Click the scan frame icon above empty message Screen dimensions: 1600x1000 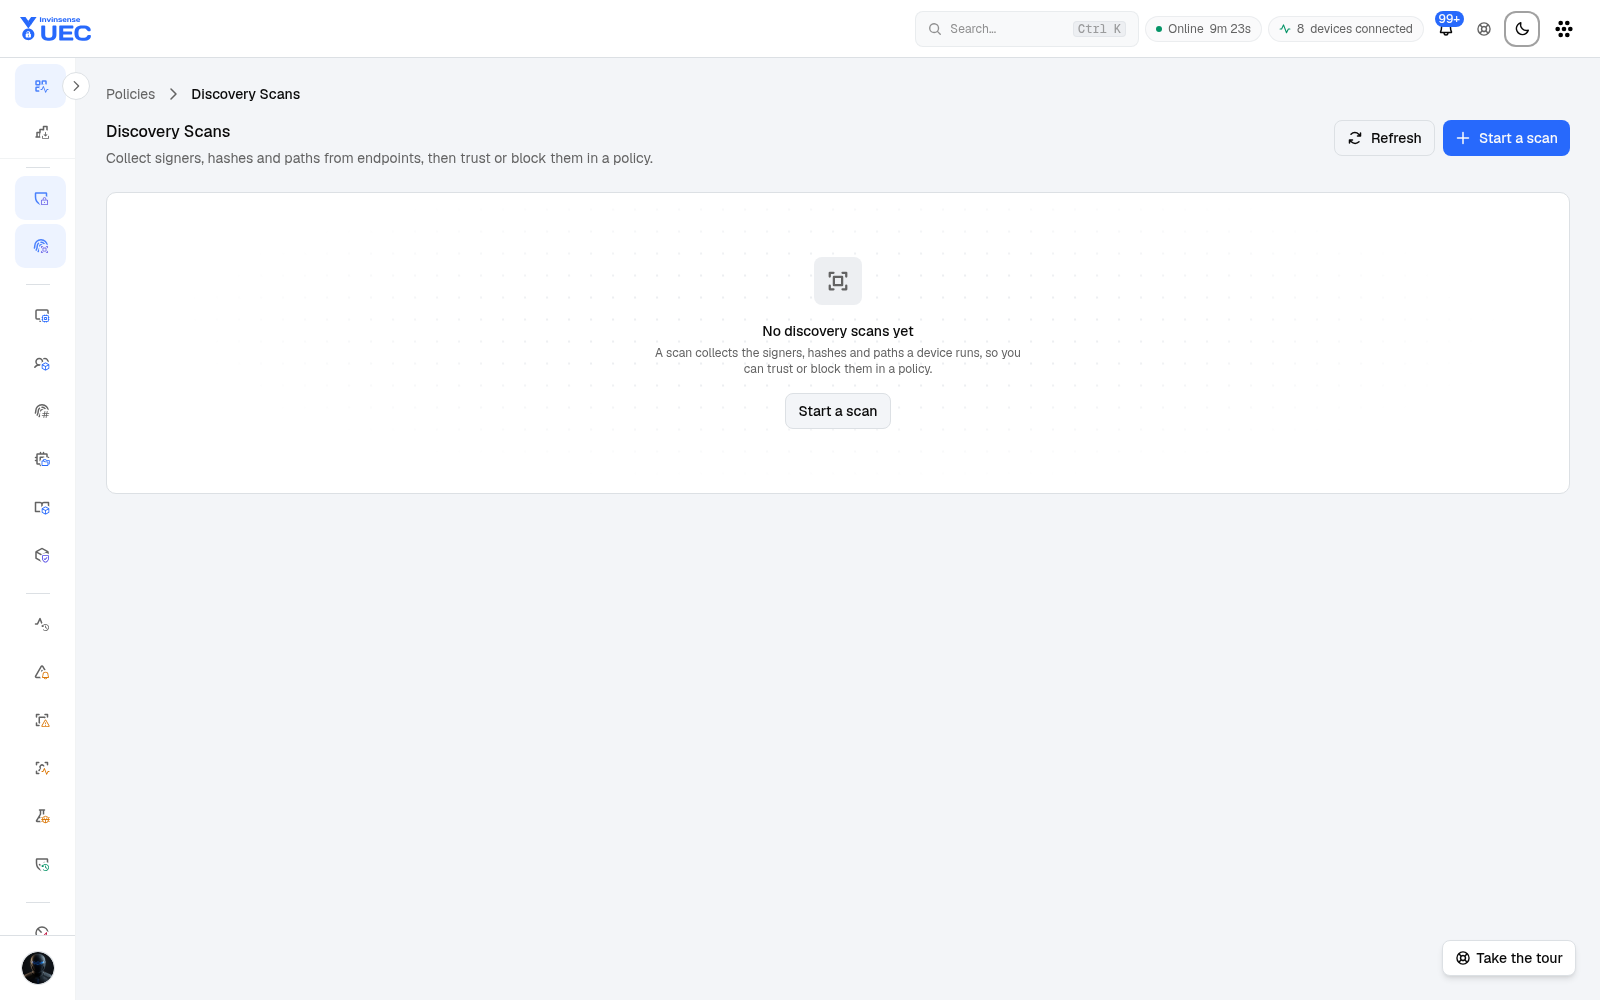click(838, 281)
